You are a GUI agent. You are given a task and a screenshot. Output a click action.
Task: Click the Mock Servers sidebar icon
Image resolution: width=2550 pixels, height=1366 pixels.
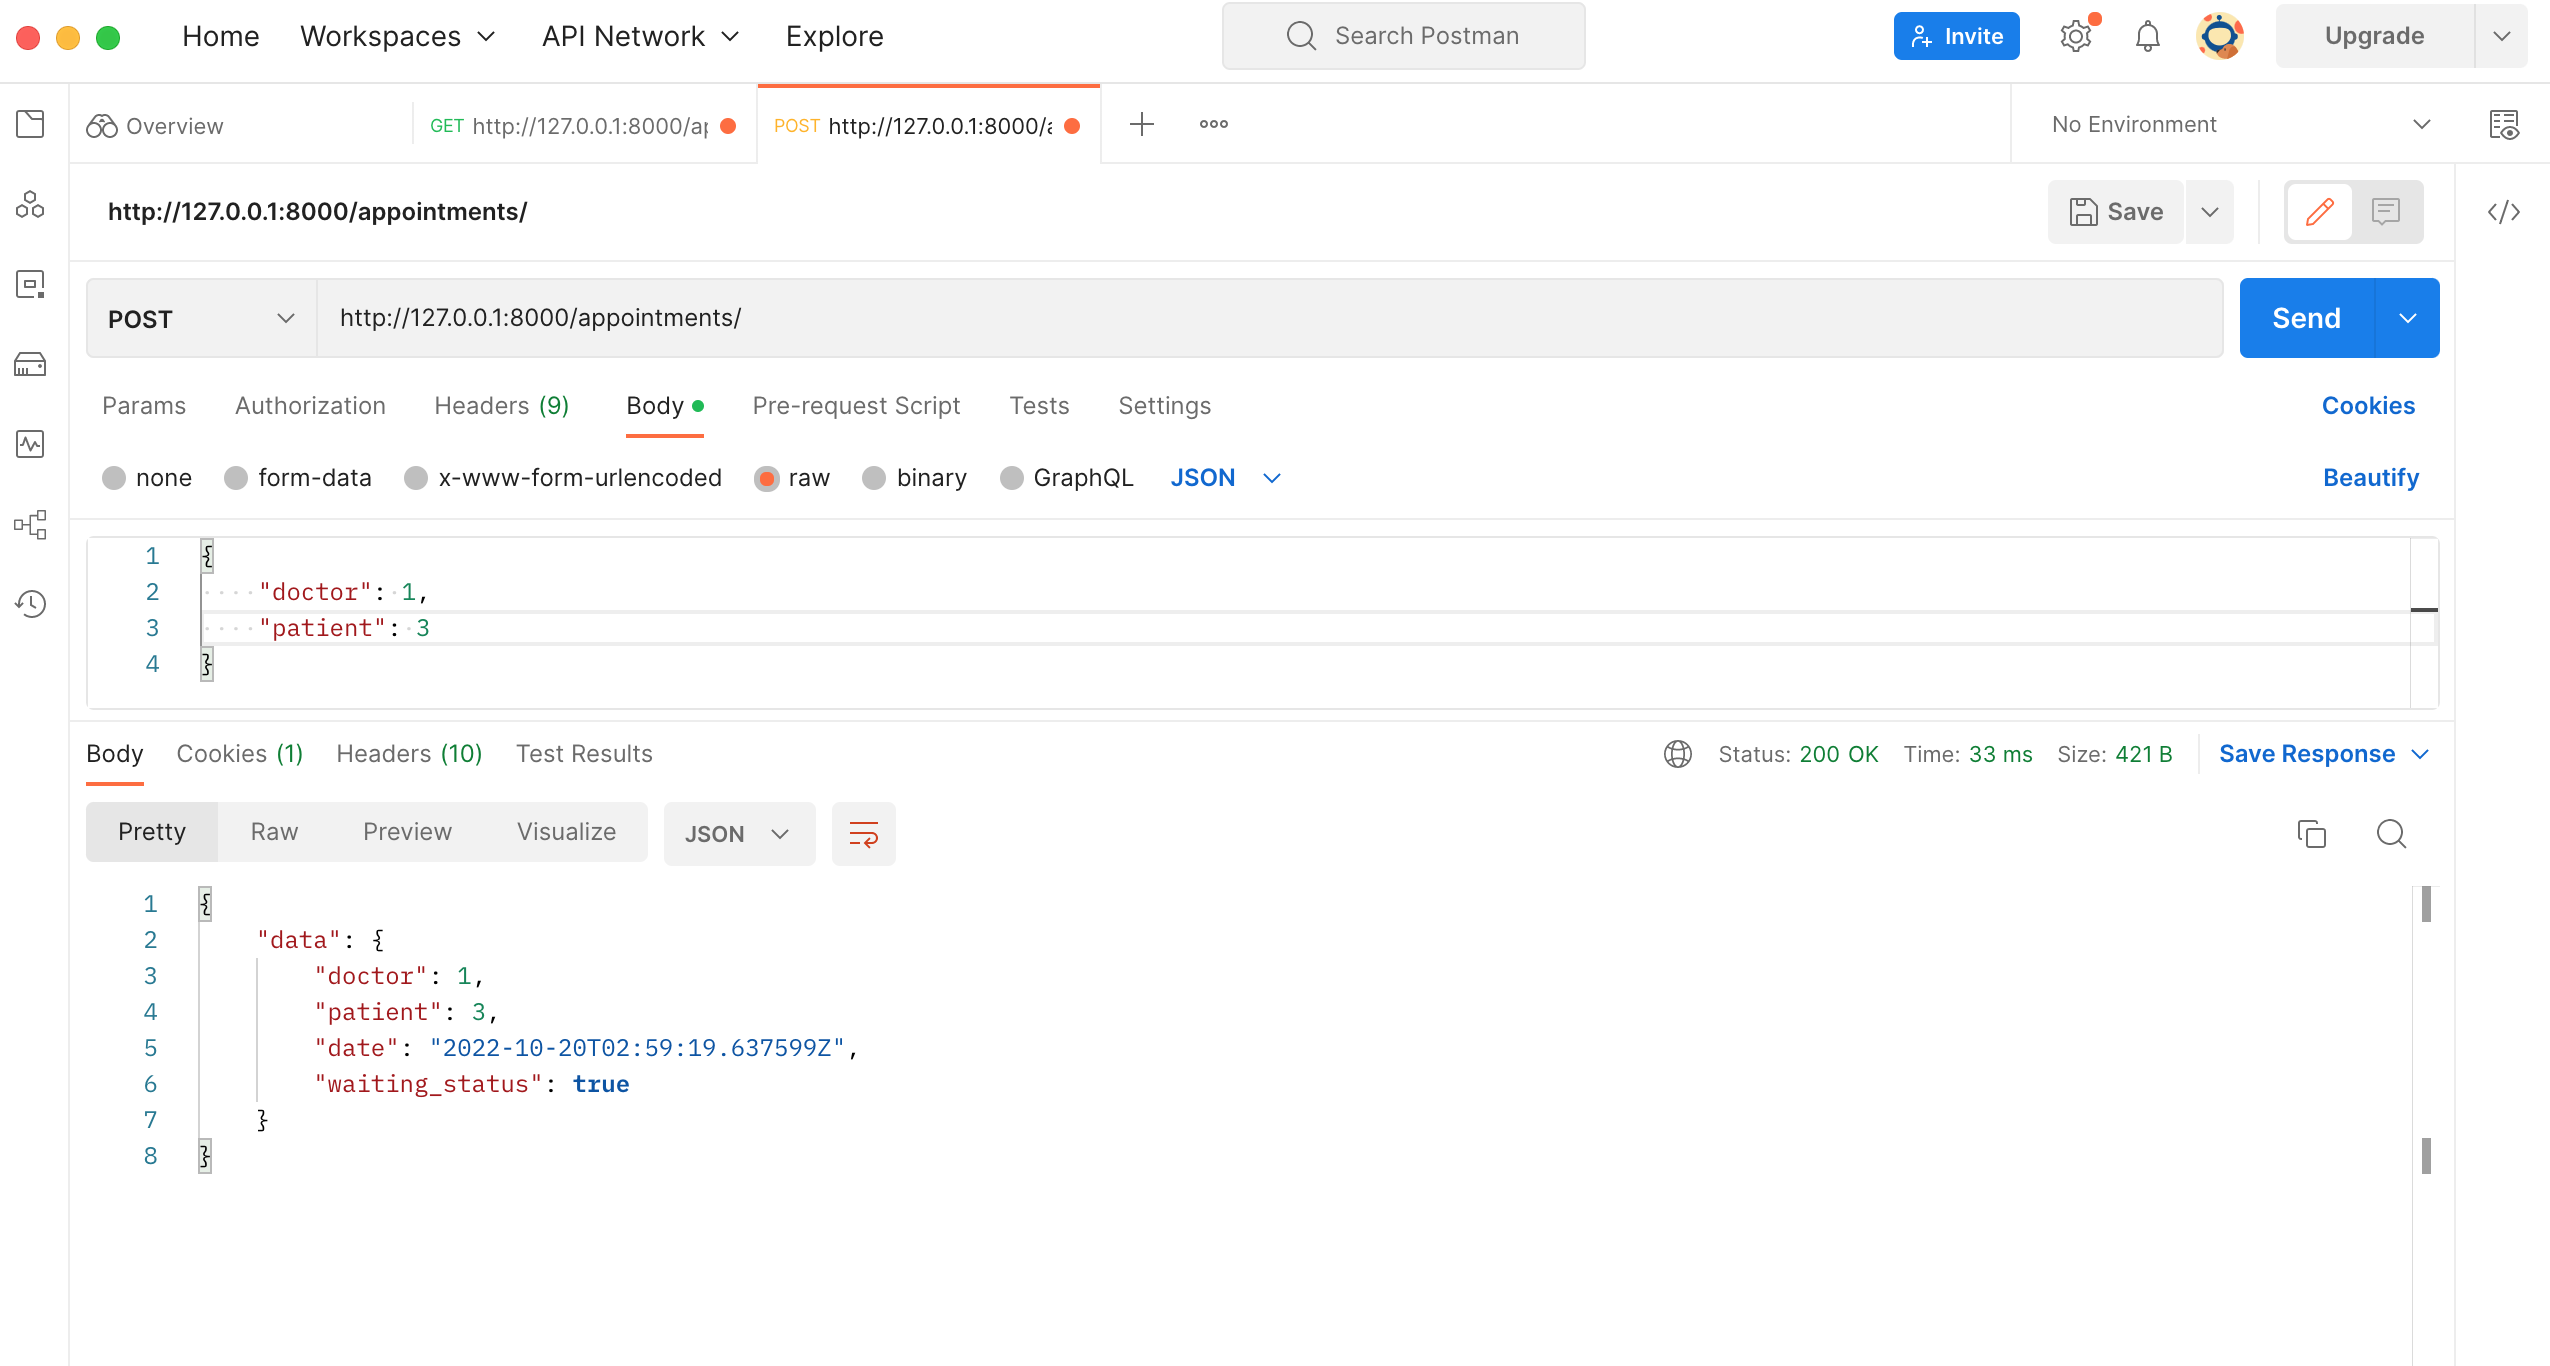pos(29,364)
